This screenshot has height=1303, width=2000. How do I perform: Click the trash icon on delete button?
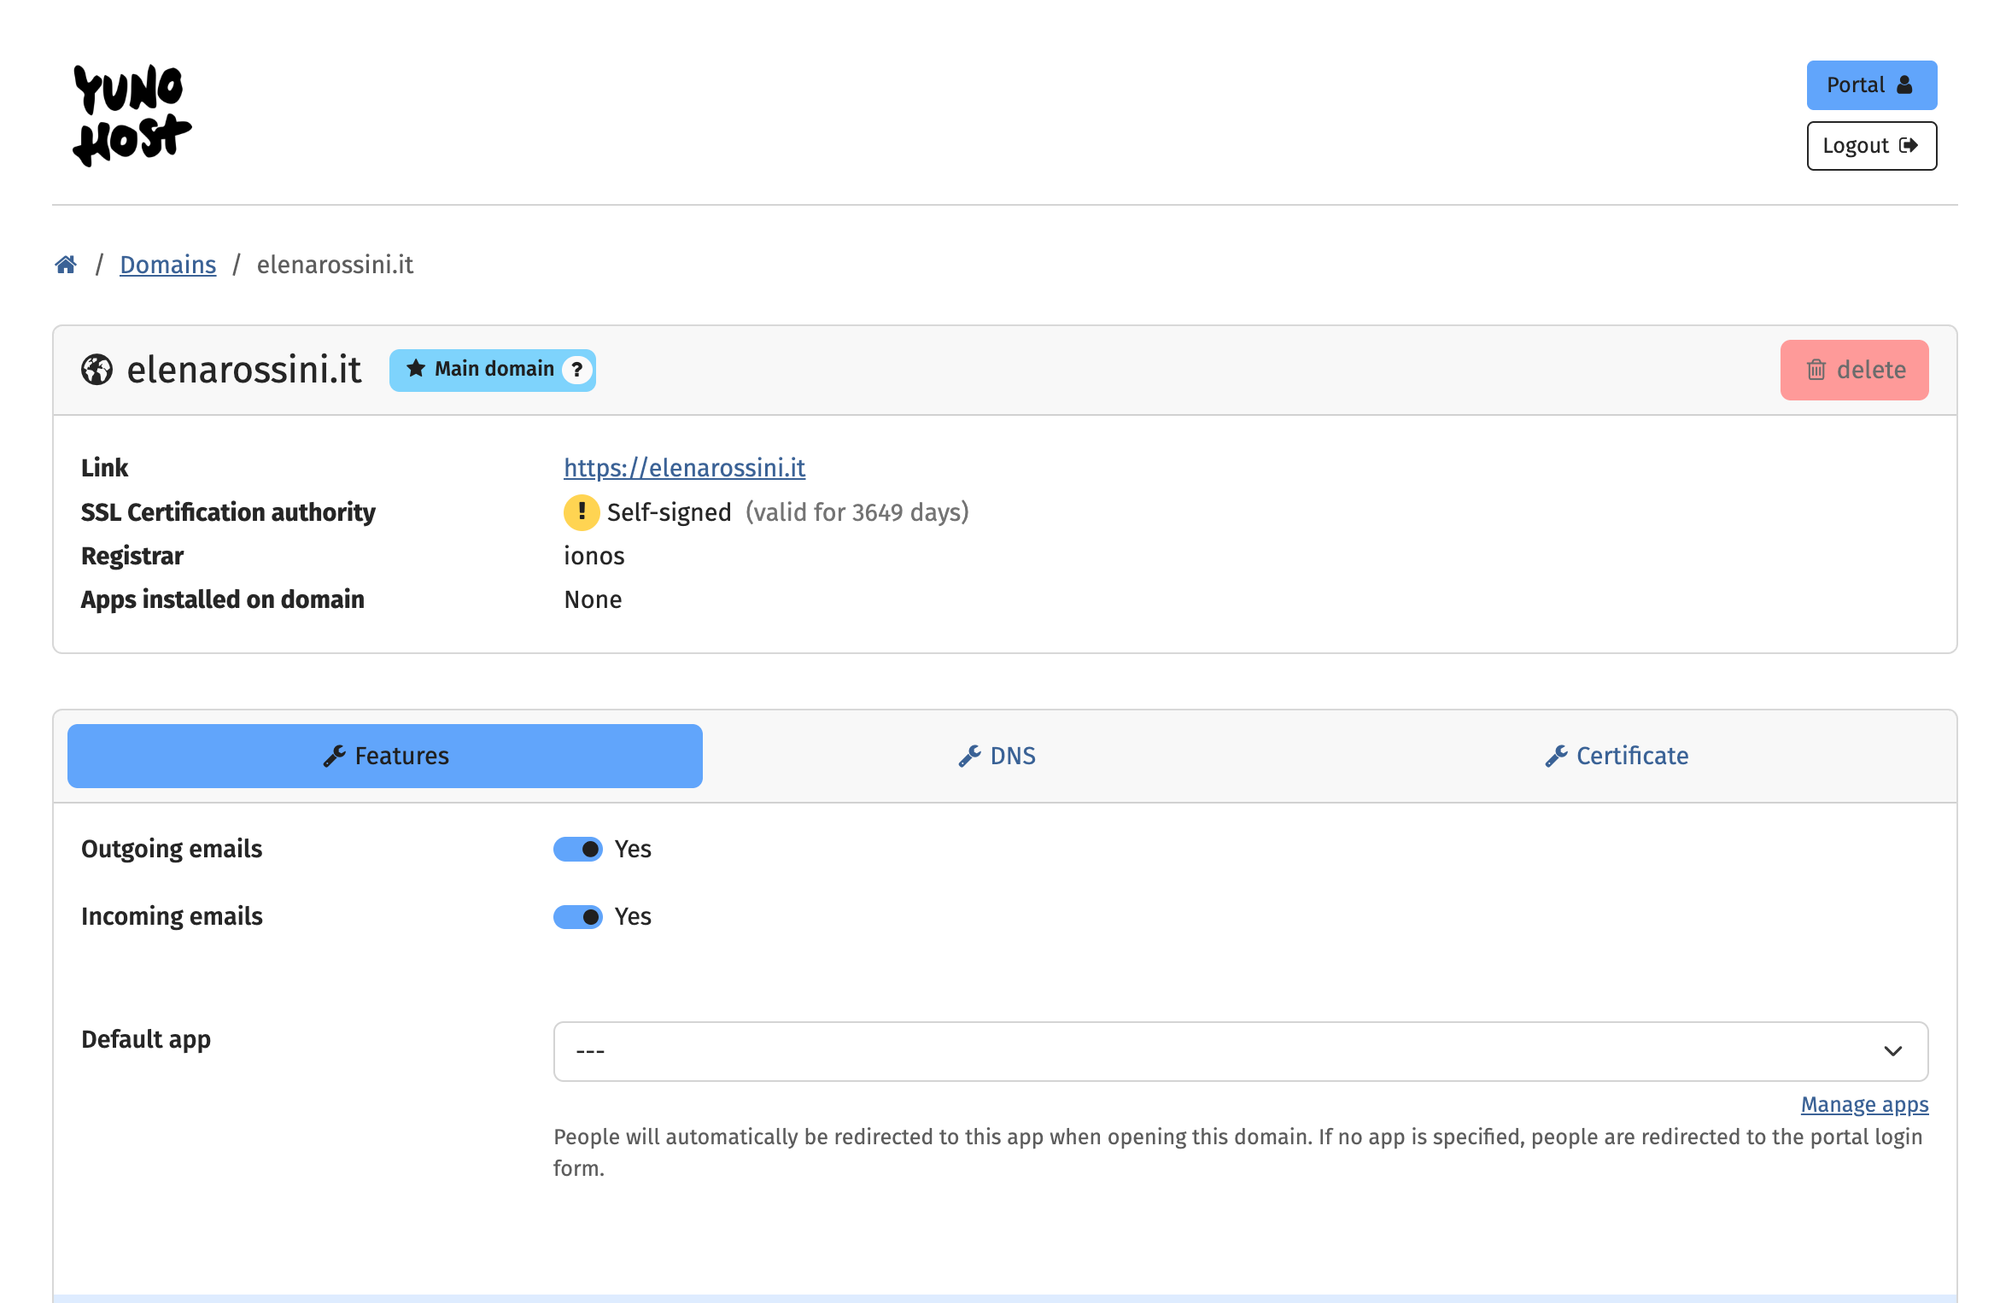(x=1816, y=370)
